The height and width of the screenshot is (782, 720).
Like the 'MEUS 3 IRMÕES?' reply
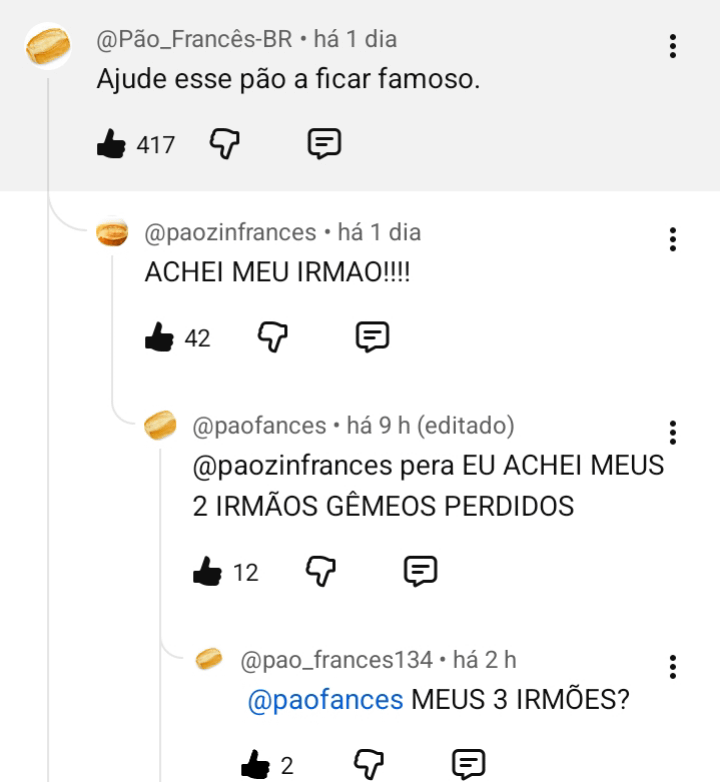pos(255,766)
